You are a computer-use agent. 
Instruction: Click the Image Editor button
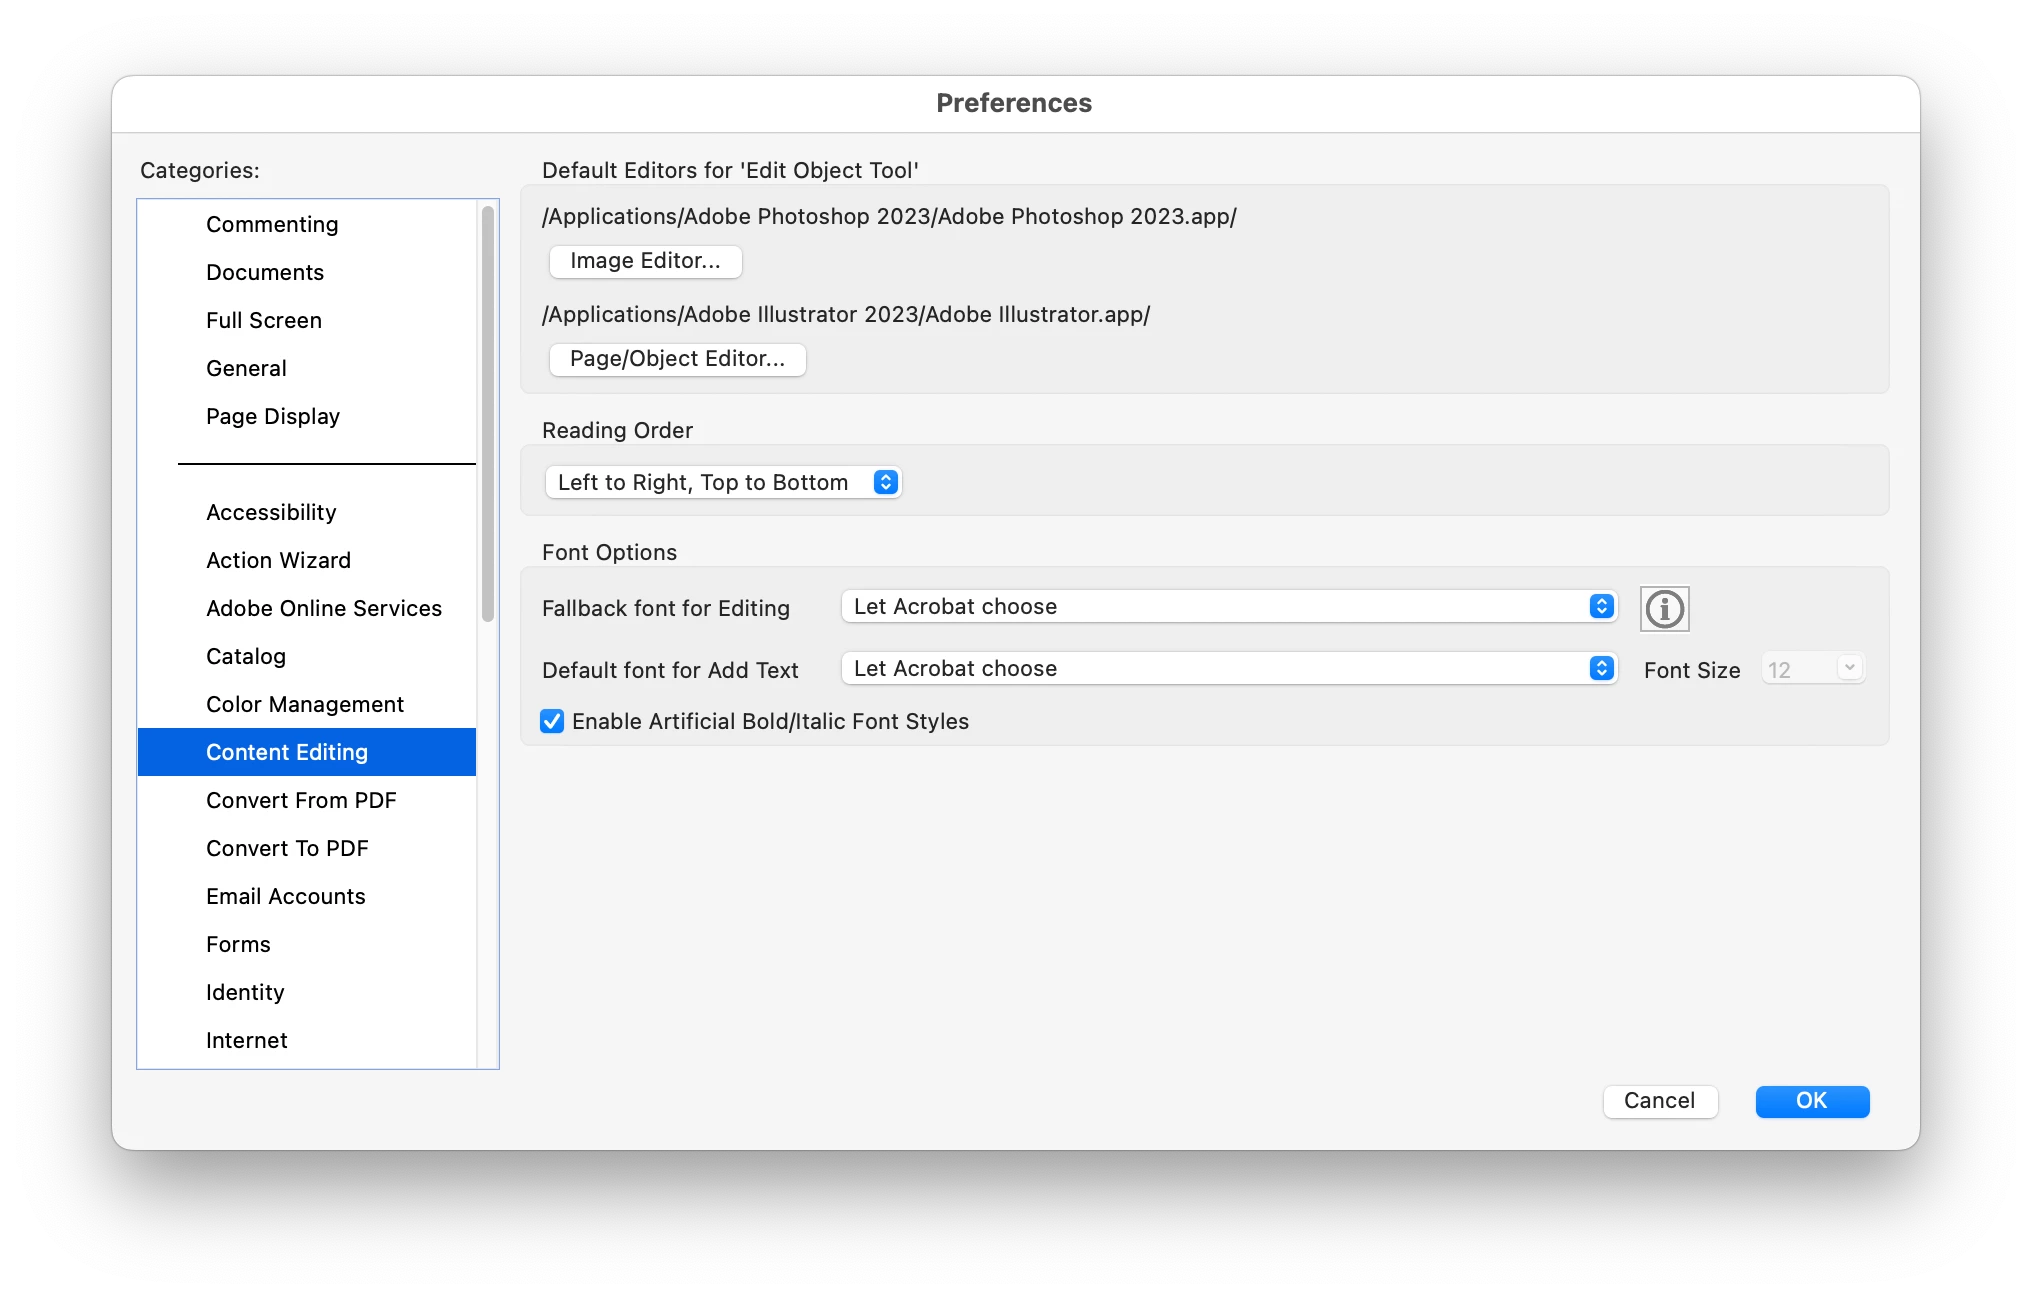click(645, 261)
